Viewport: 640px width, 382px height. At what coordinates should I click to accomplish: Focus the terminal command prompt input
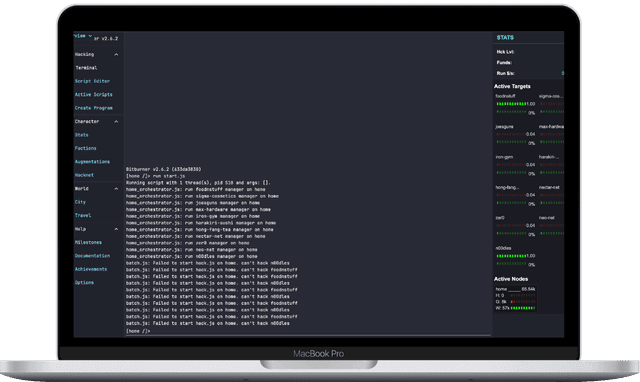pyautogui.click(x=308, y=331)
